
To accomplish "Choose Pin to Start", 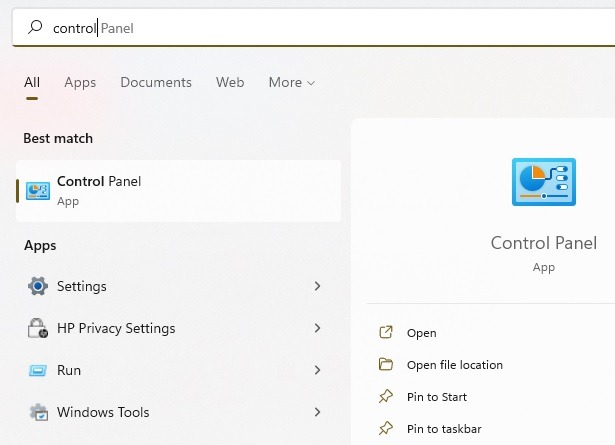I will [x=437, y=397].
